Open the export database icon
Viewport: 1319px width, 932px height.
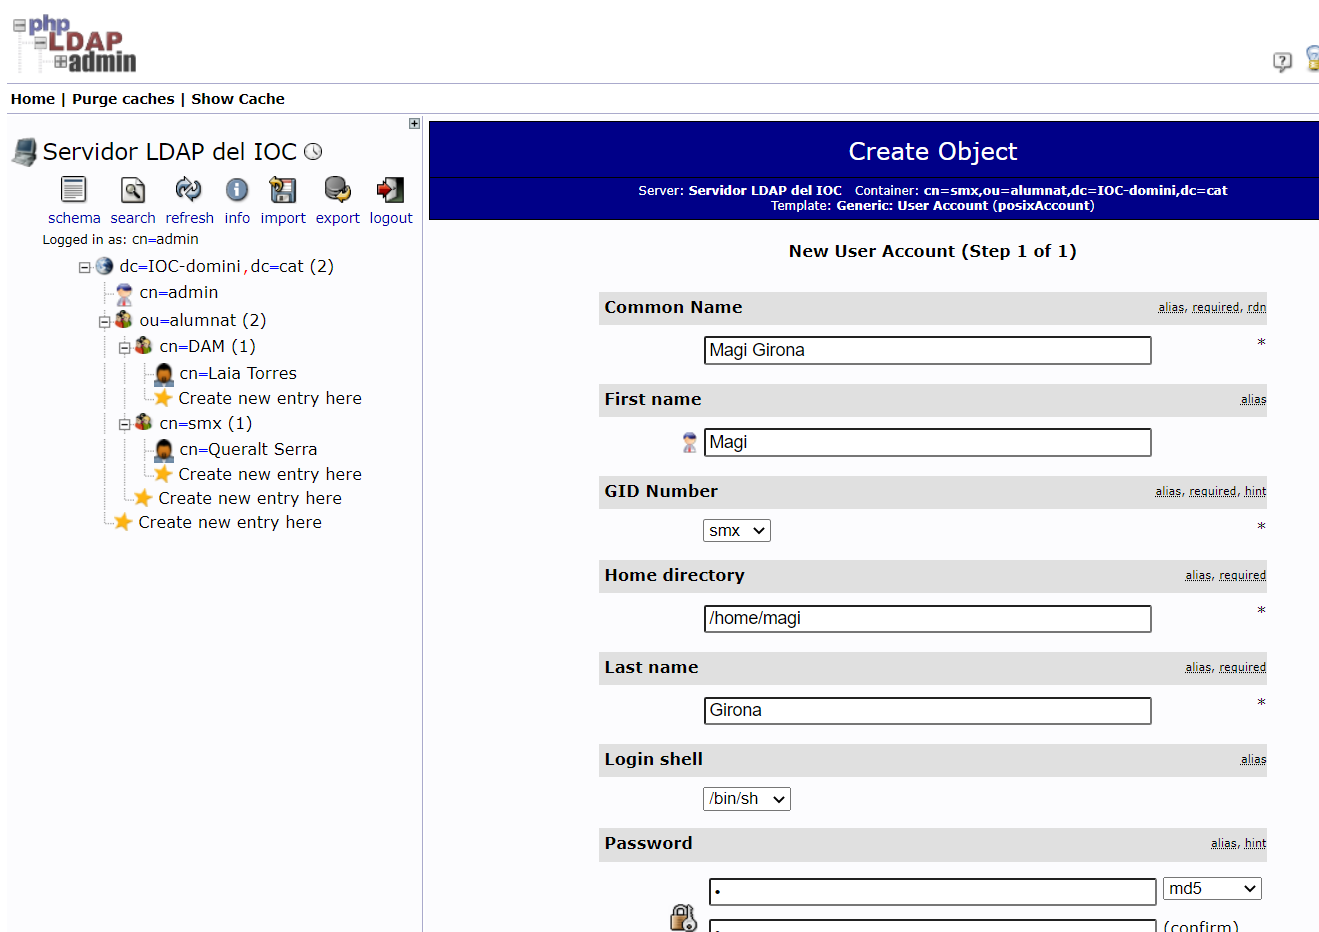pyautogui.click(x=337, y=190)
